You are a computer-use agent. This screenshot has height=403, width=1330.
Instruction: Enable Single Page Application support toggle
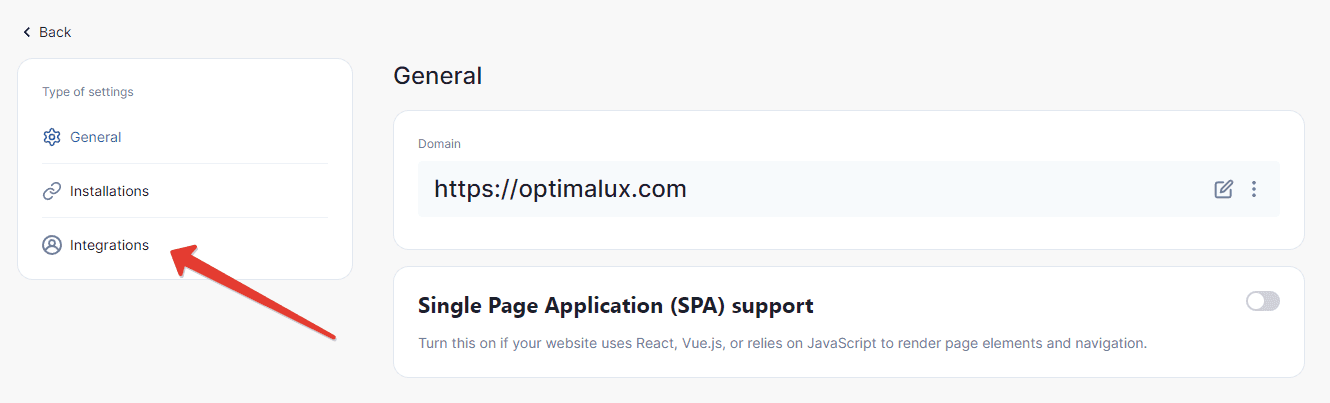coord(1263,301)
